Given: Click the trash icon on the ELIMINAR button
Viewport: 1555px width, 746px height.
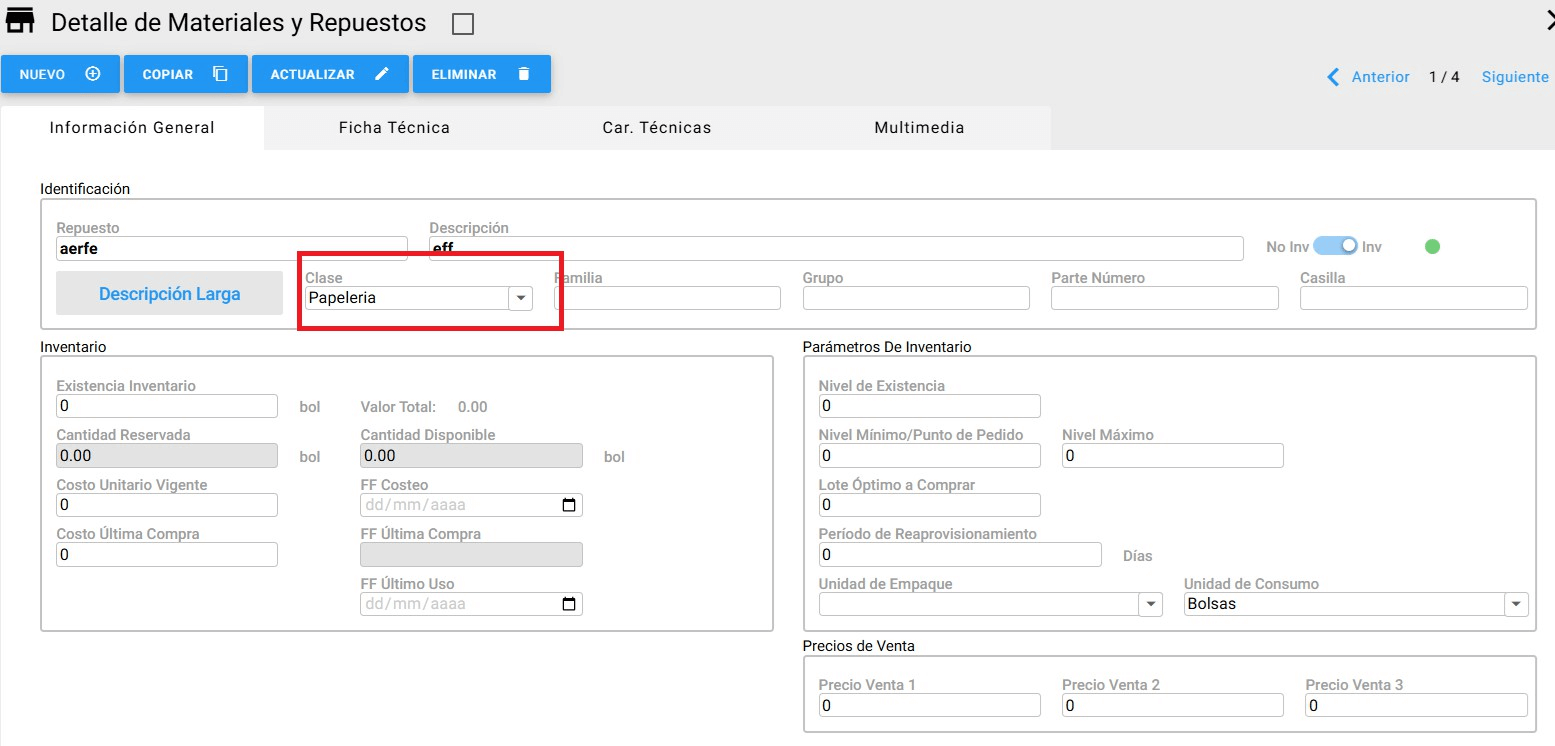Looking at the screenshot, I should tap(523, 74).
